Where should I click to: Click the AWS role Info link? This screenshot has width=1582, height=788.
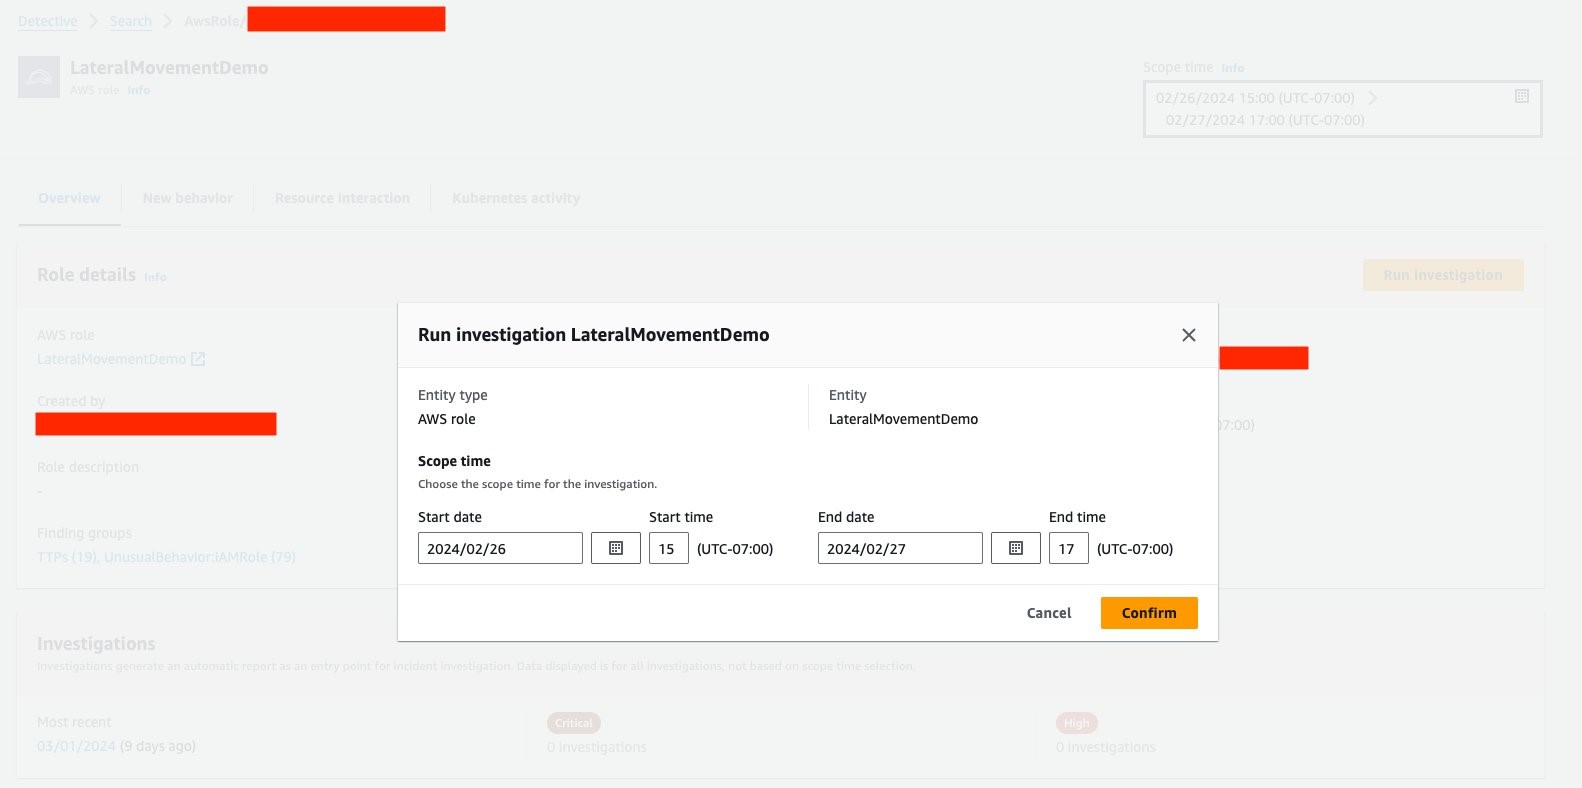(x=139, y=90)
